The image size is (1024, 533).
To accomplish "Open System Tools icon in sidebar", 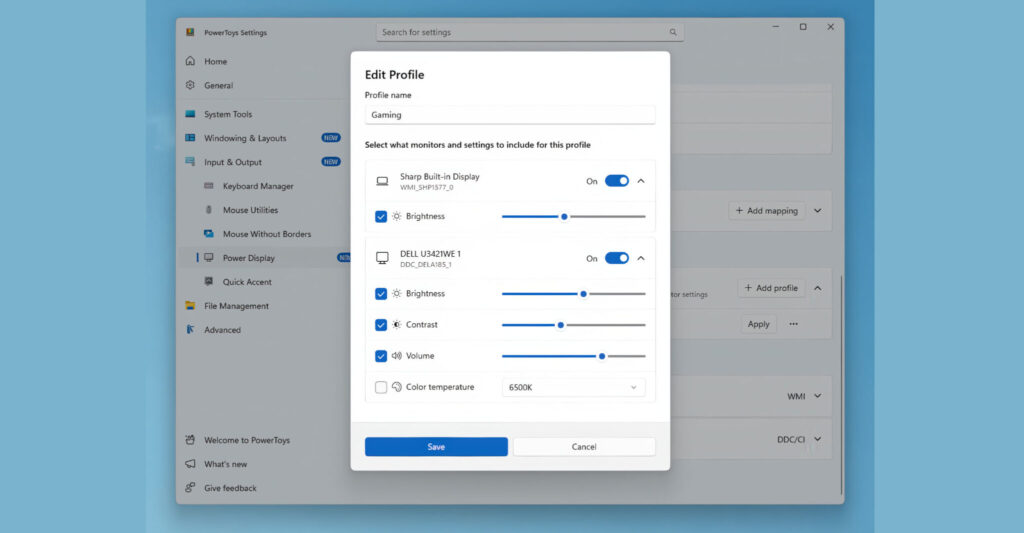I will pos(190,114).
